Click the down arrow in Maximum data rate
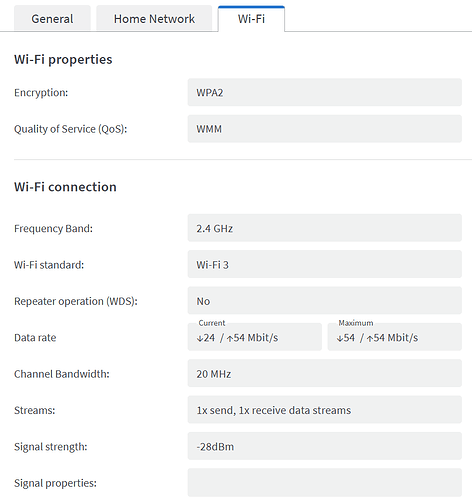The image size is (472, 499). (x=340, y=338)
